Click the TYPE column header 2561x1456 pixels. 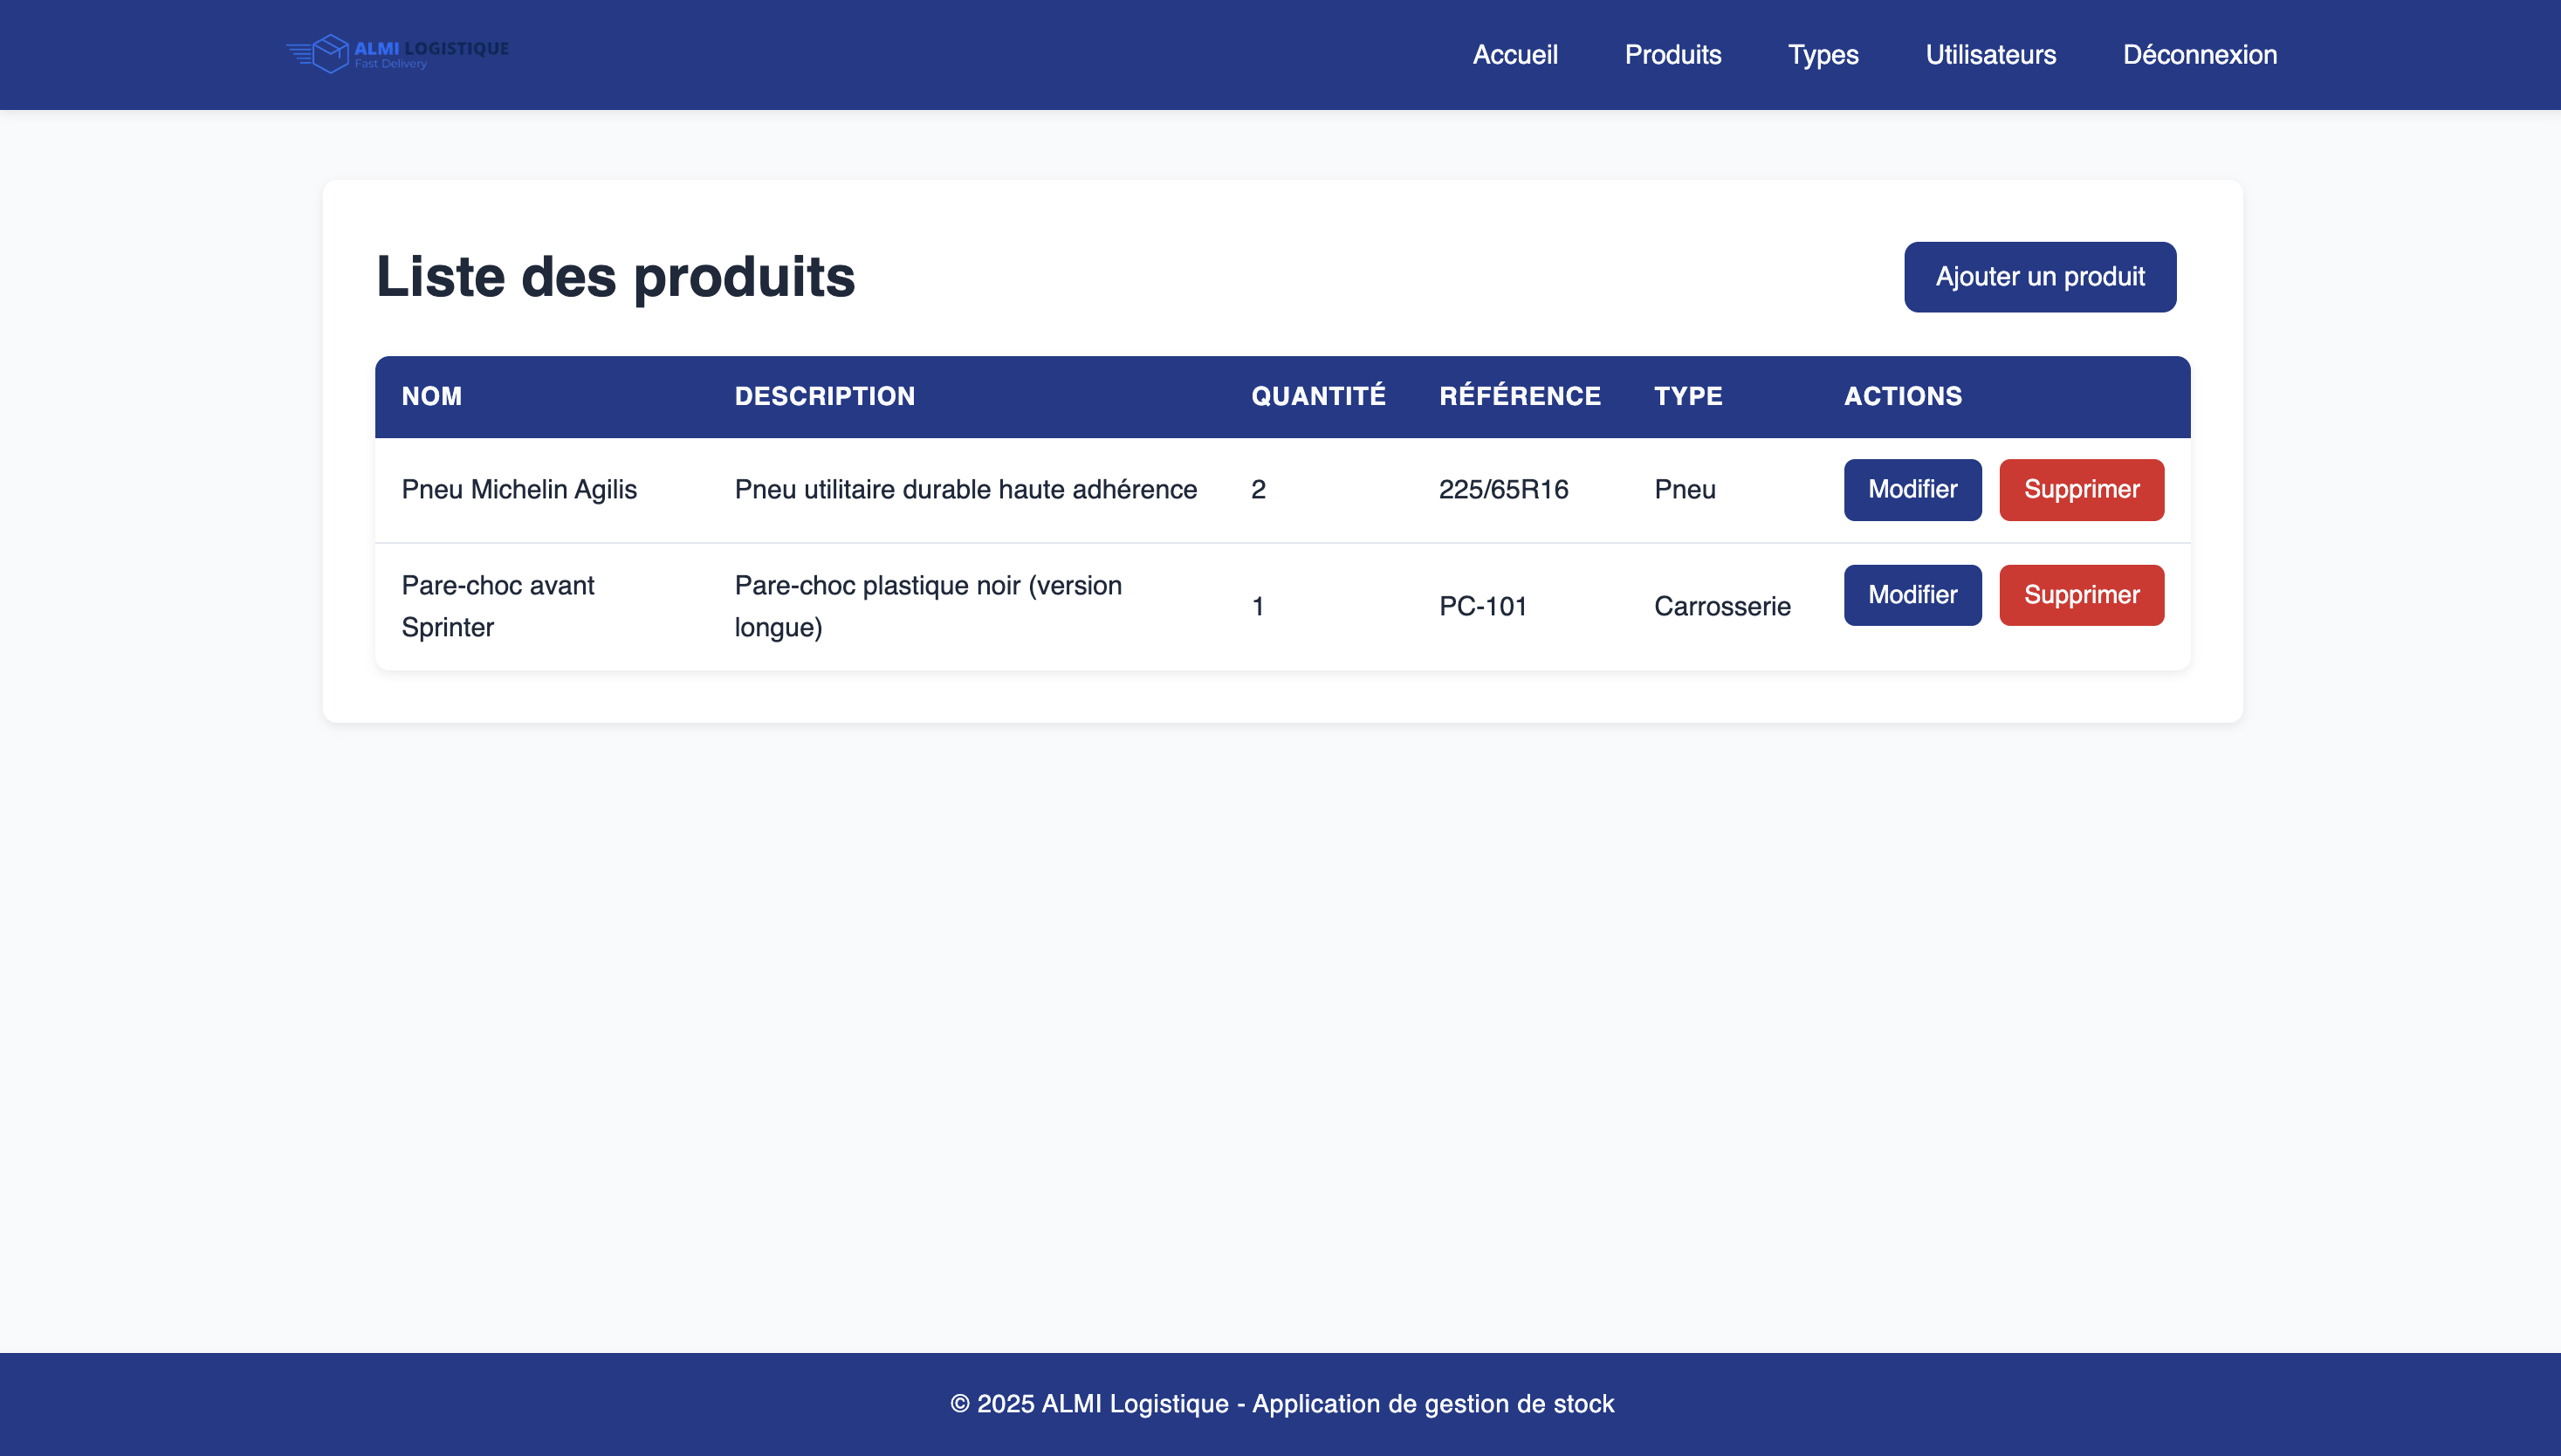1687,396
